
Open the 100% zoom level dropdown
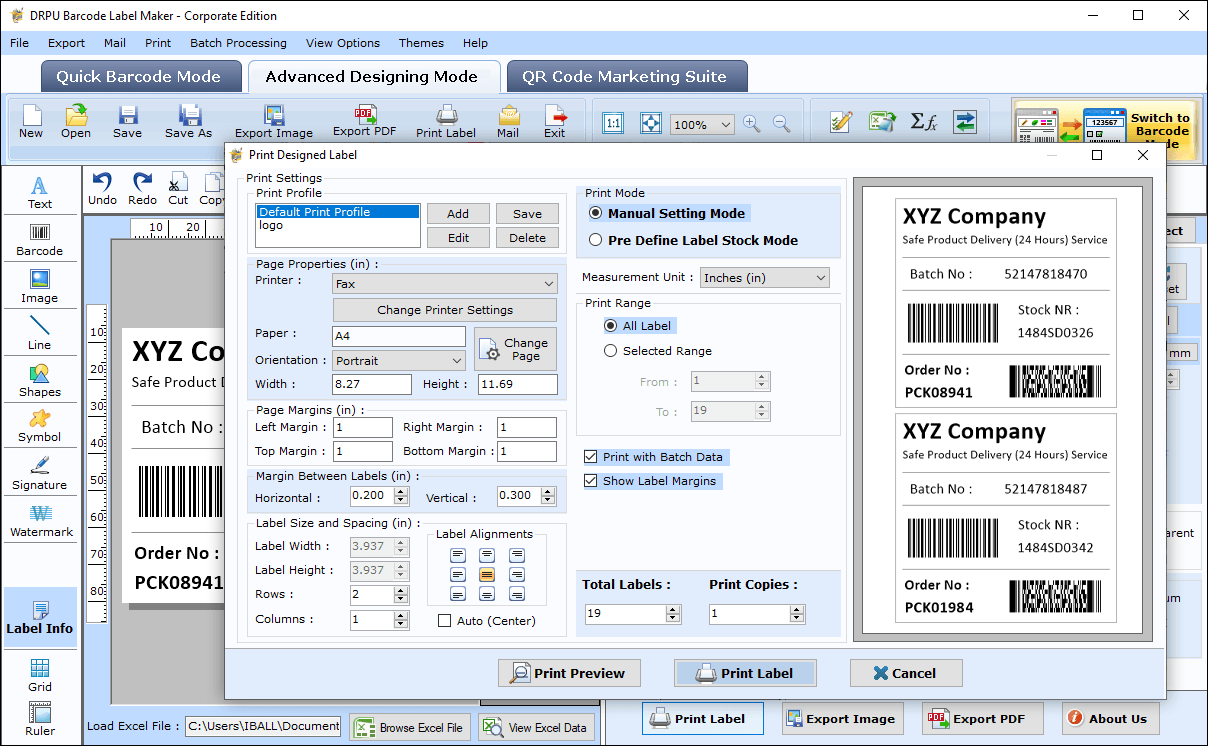point(702,125)
